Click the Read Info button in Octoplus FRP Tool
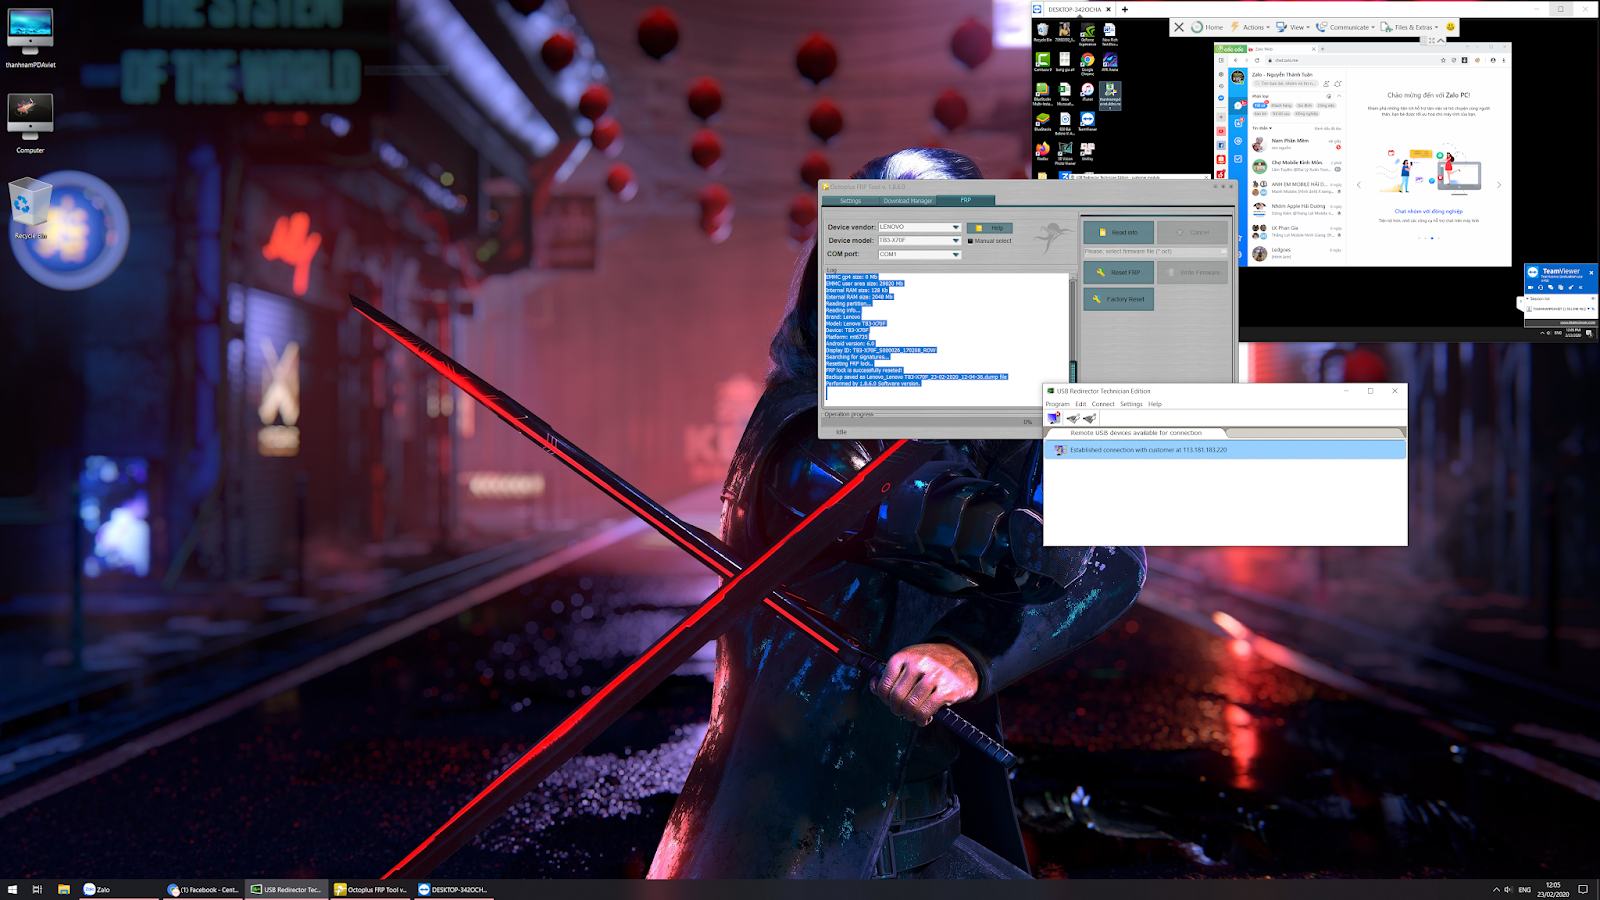 coord(1118,232)
